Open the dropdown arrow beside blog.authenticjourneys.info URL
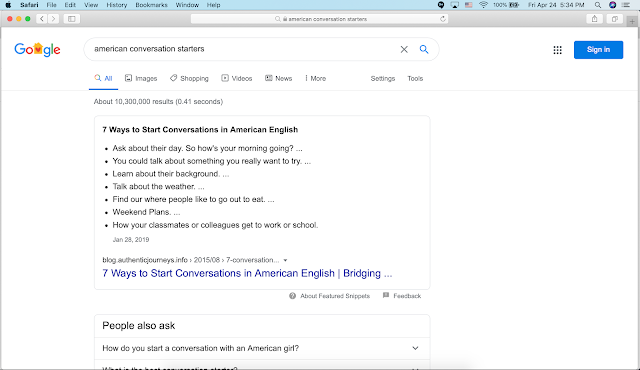 285,260
